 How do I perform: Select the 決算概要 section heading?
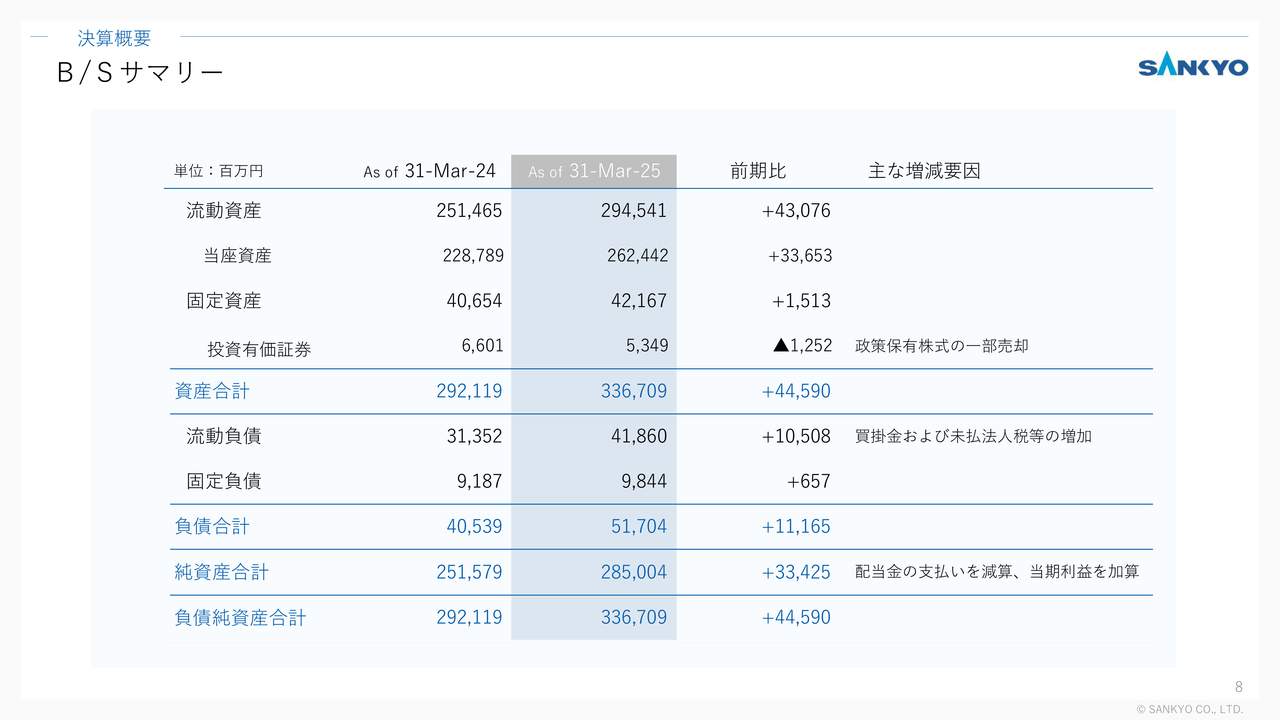pyautogui.click(x=114, y=39)
